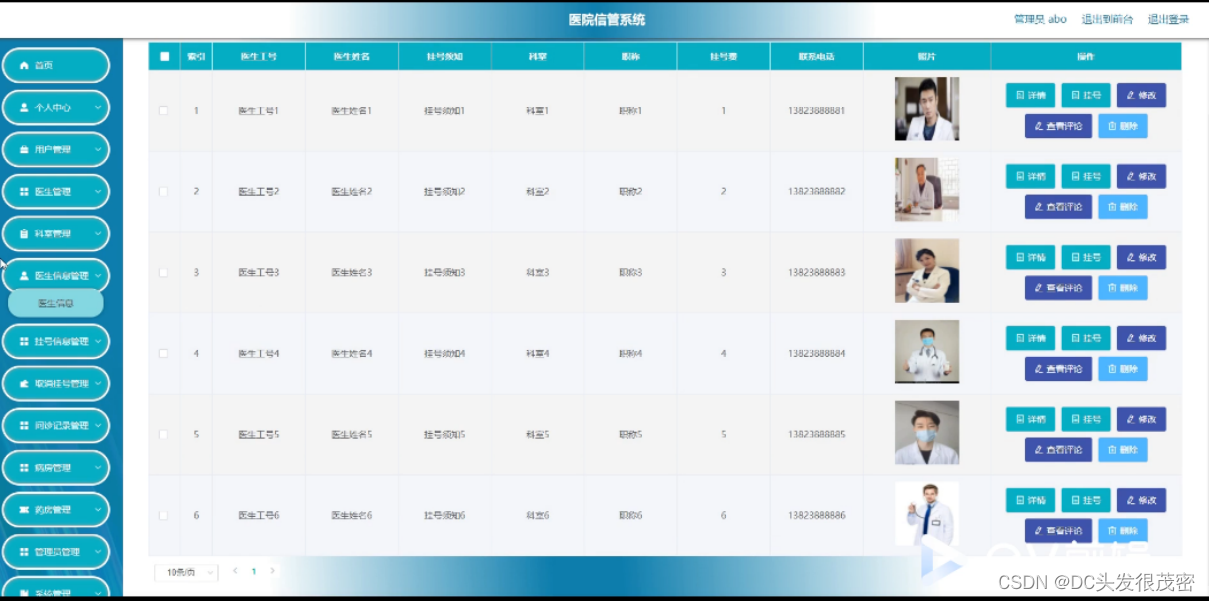Collapse the 医生信息管理 menu chevron
This screenshot has height=601, width=1210.
tap(98, 275)
